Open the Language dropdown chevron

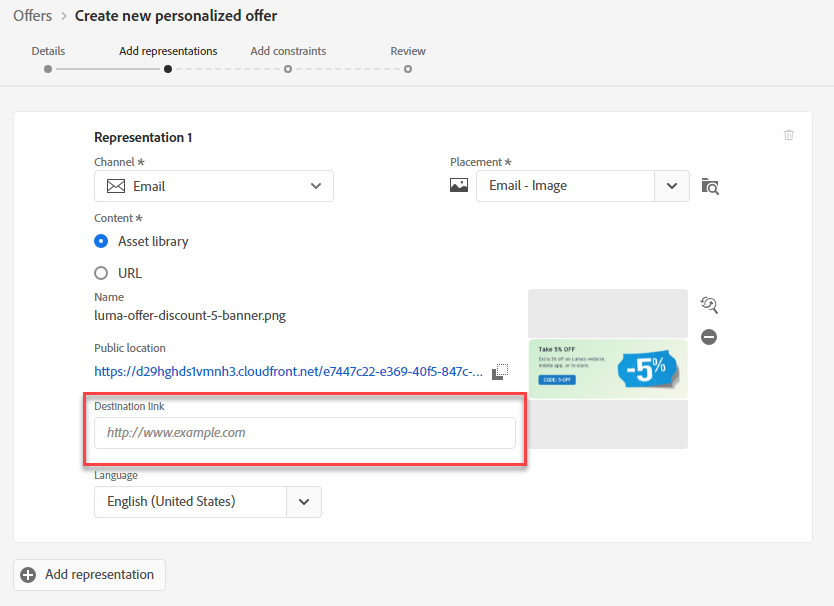click(304, 502)
